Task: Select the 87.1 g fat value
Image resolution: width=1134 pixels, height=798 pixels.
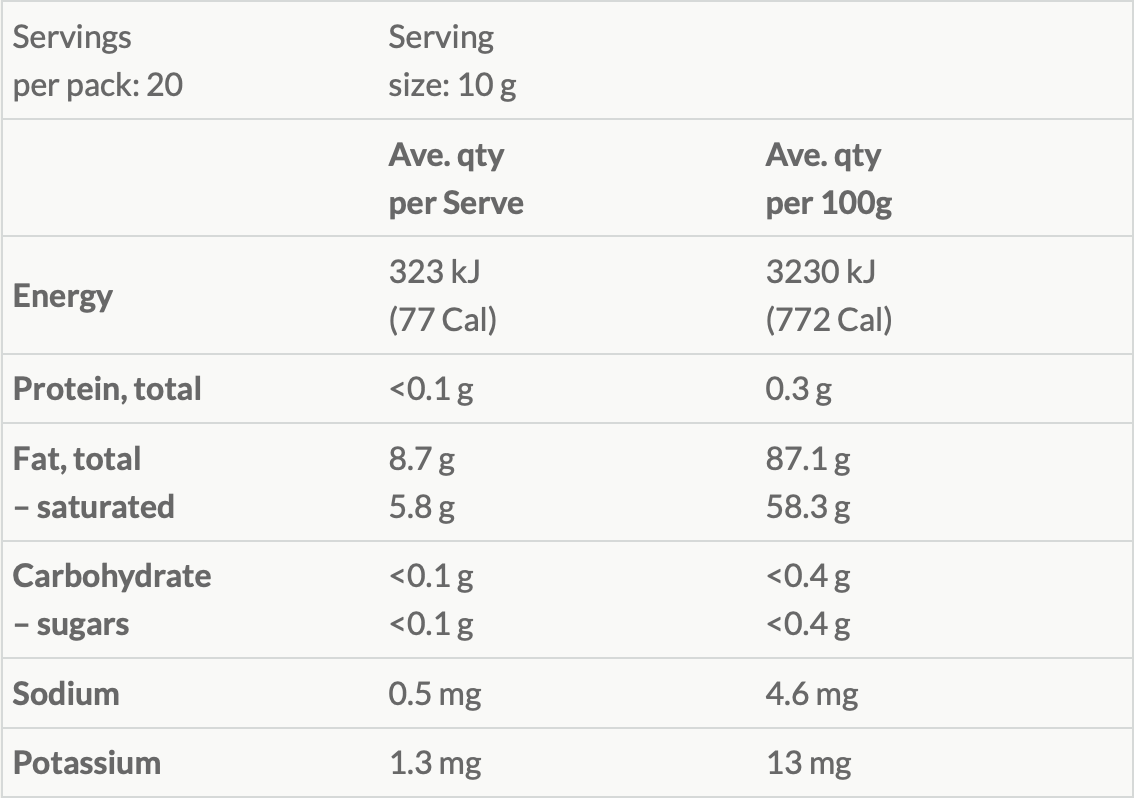Action: click(808, 459)
